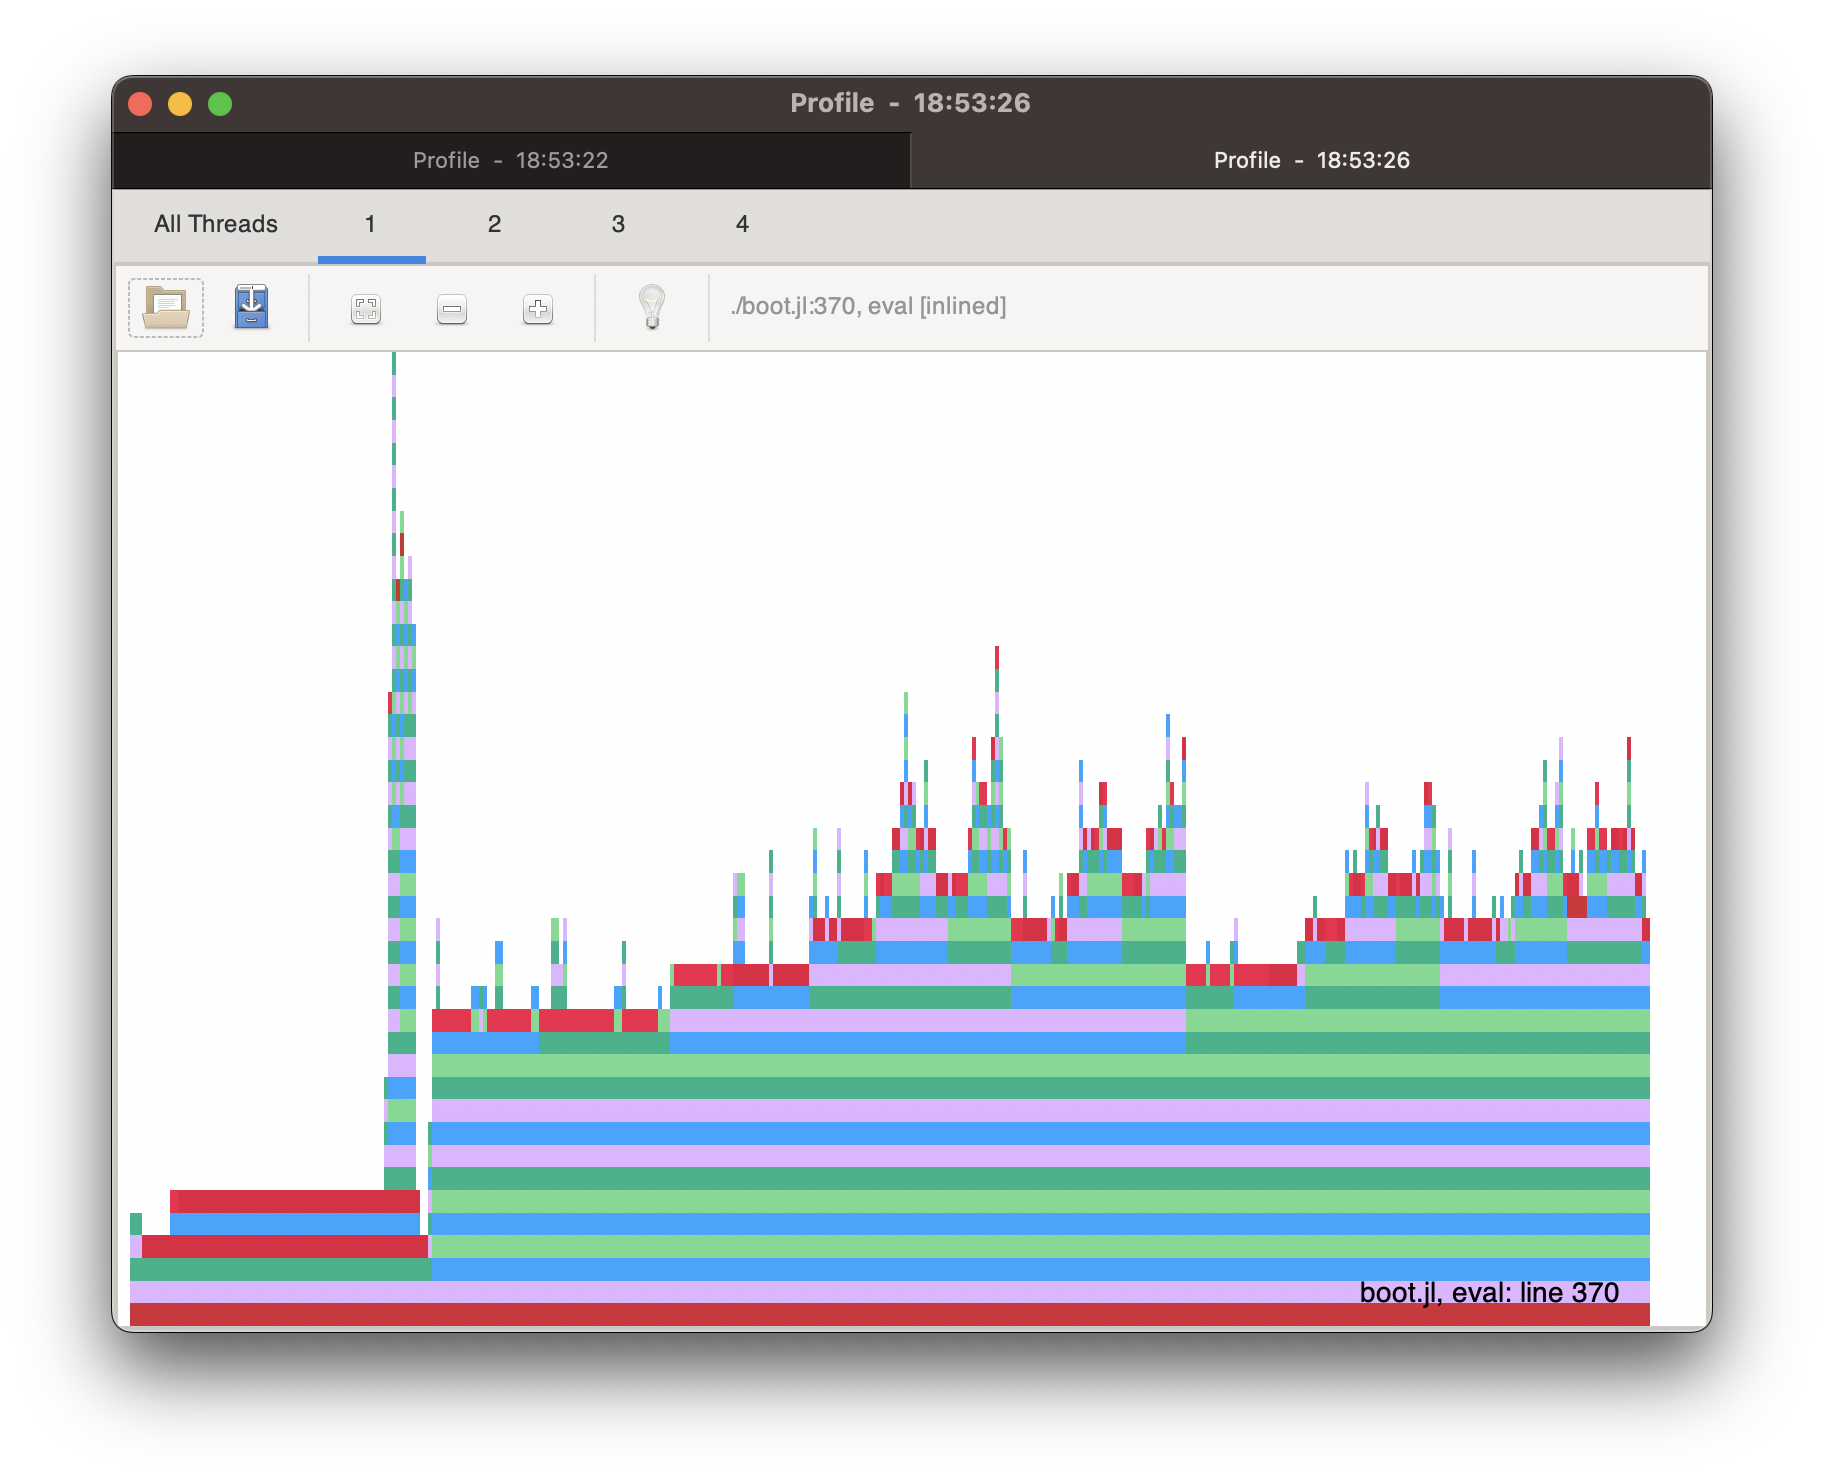This screenshot has width=1824, height=1480.
Task: Select the Profile 18:53:26 window tab
Action: coord(1311,160)
